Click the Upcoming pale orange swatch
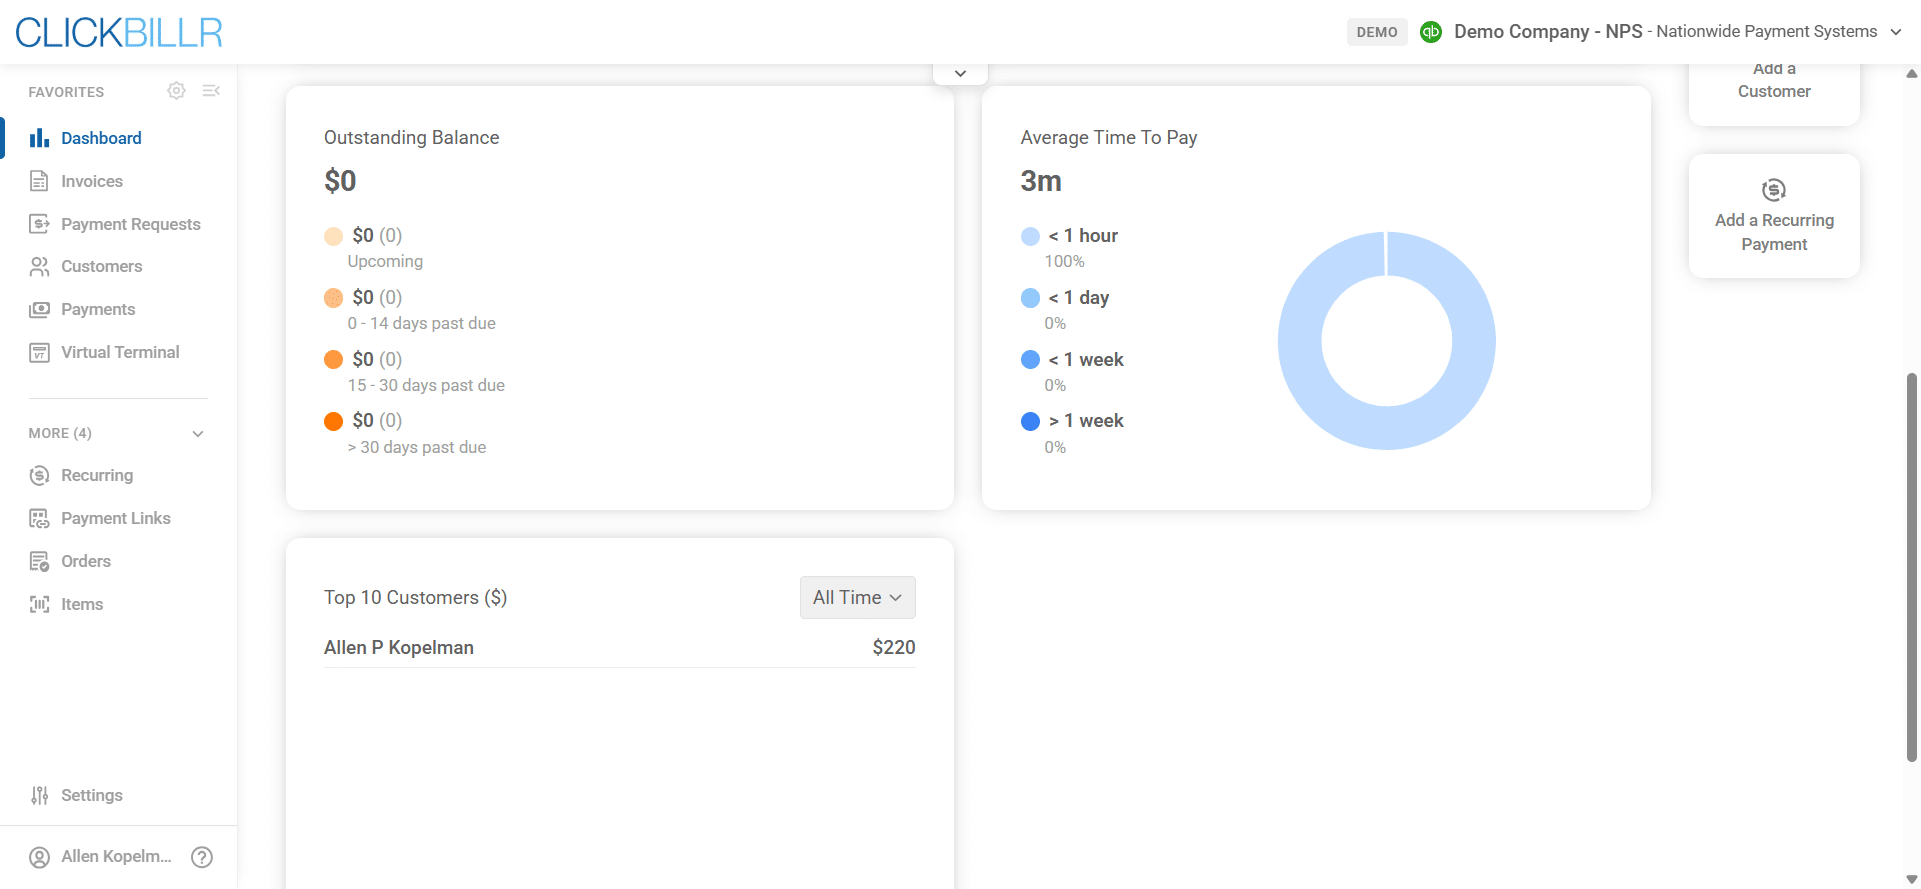Viewport: 1921px width, 889px height. [334, 237]
